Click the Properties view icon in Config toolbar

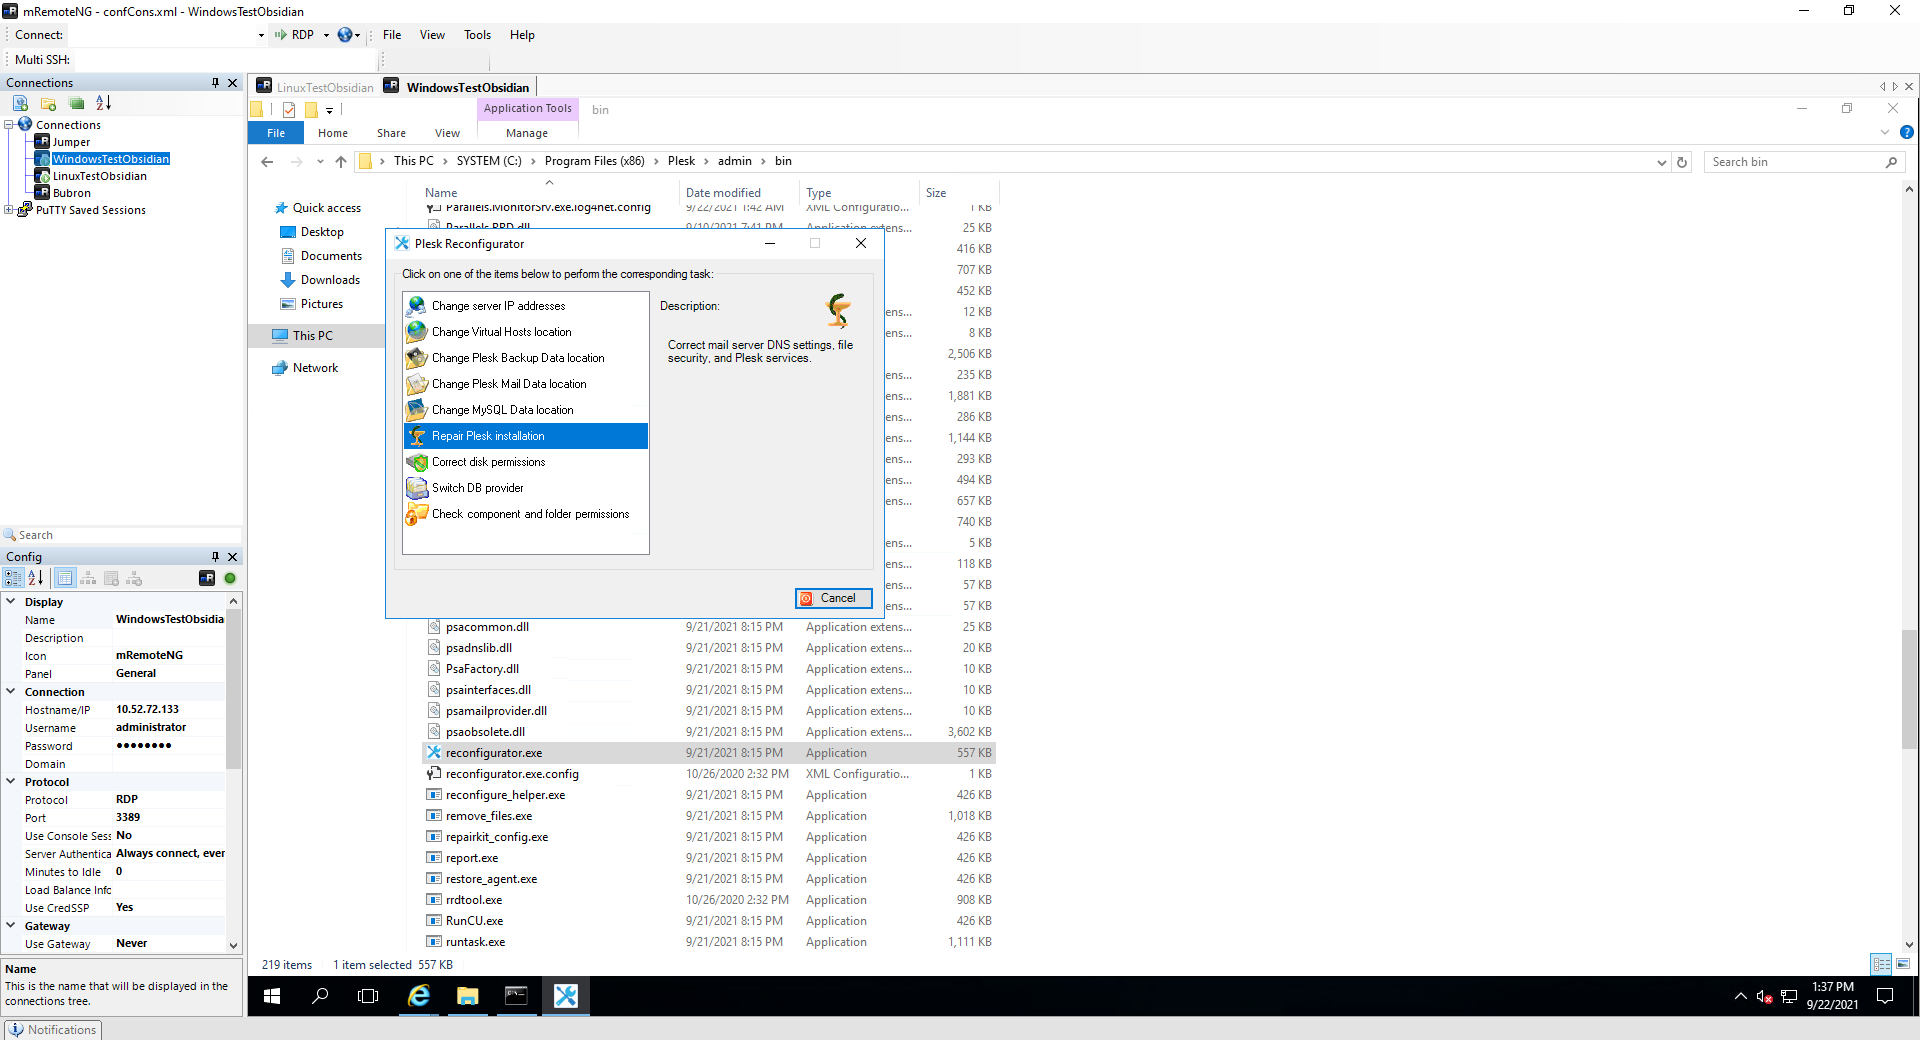[x=65, y=578]
